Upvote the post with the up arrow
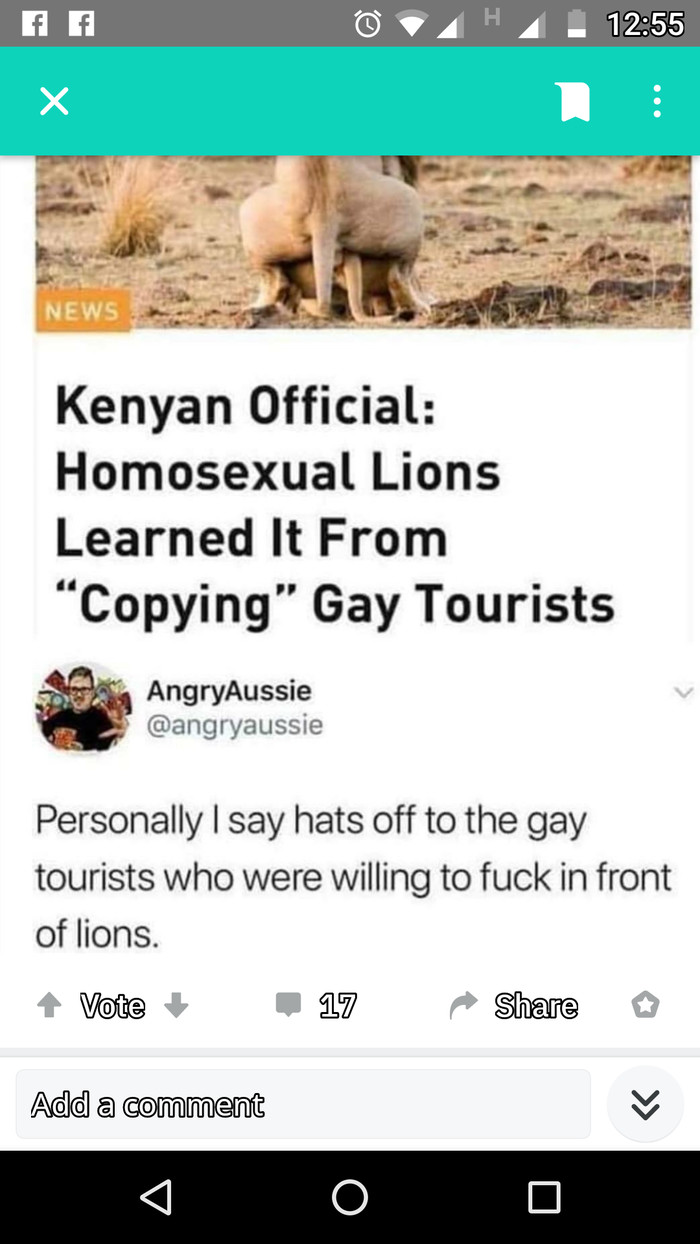This screenshot has height=1244, width=700. 48,1004
